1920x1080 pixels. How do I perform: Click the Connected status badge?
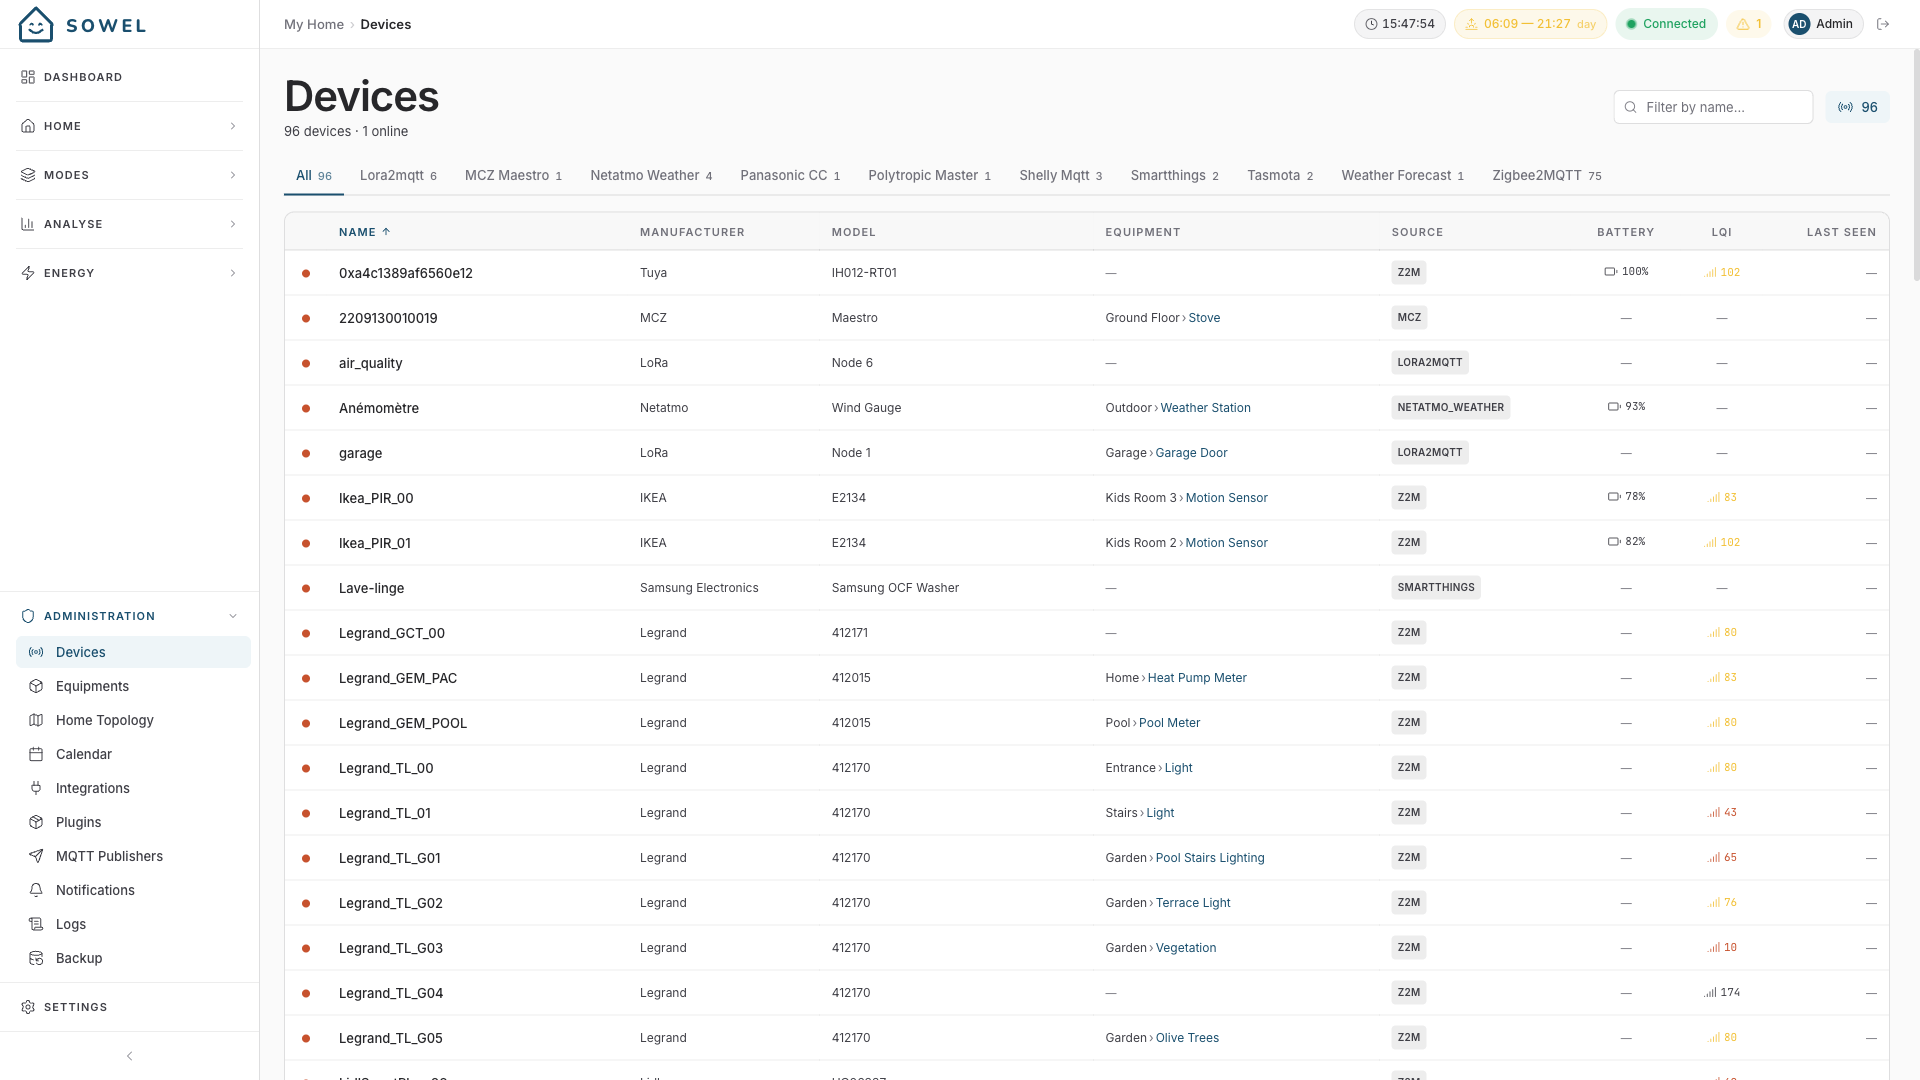1666,24
